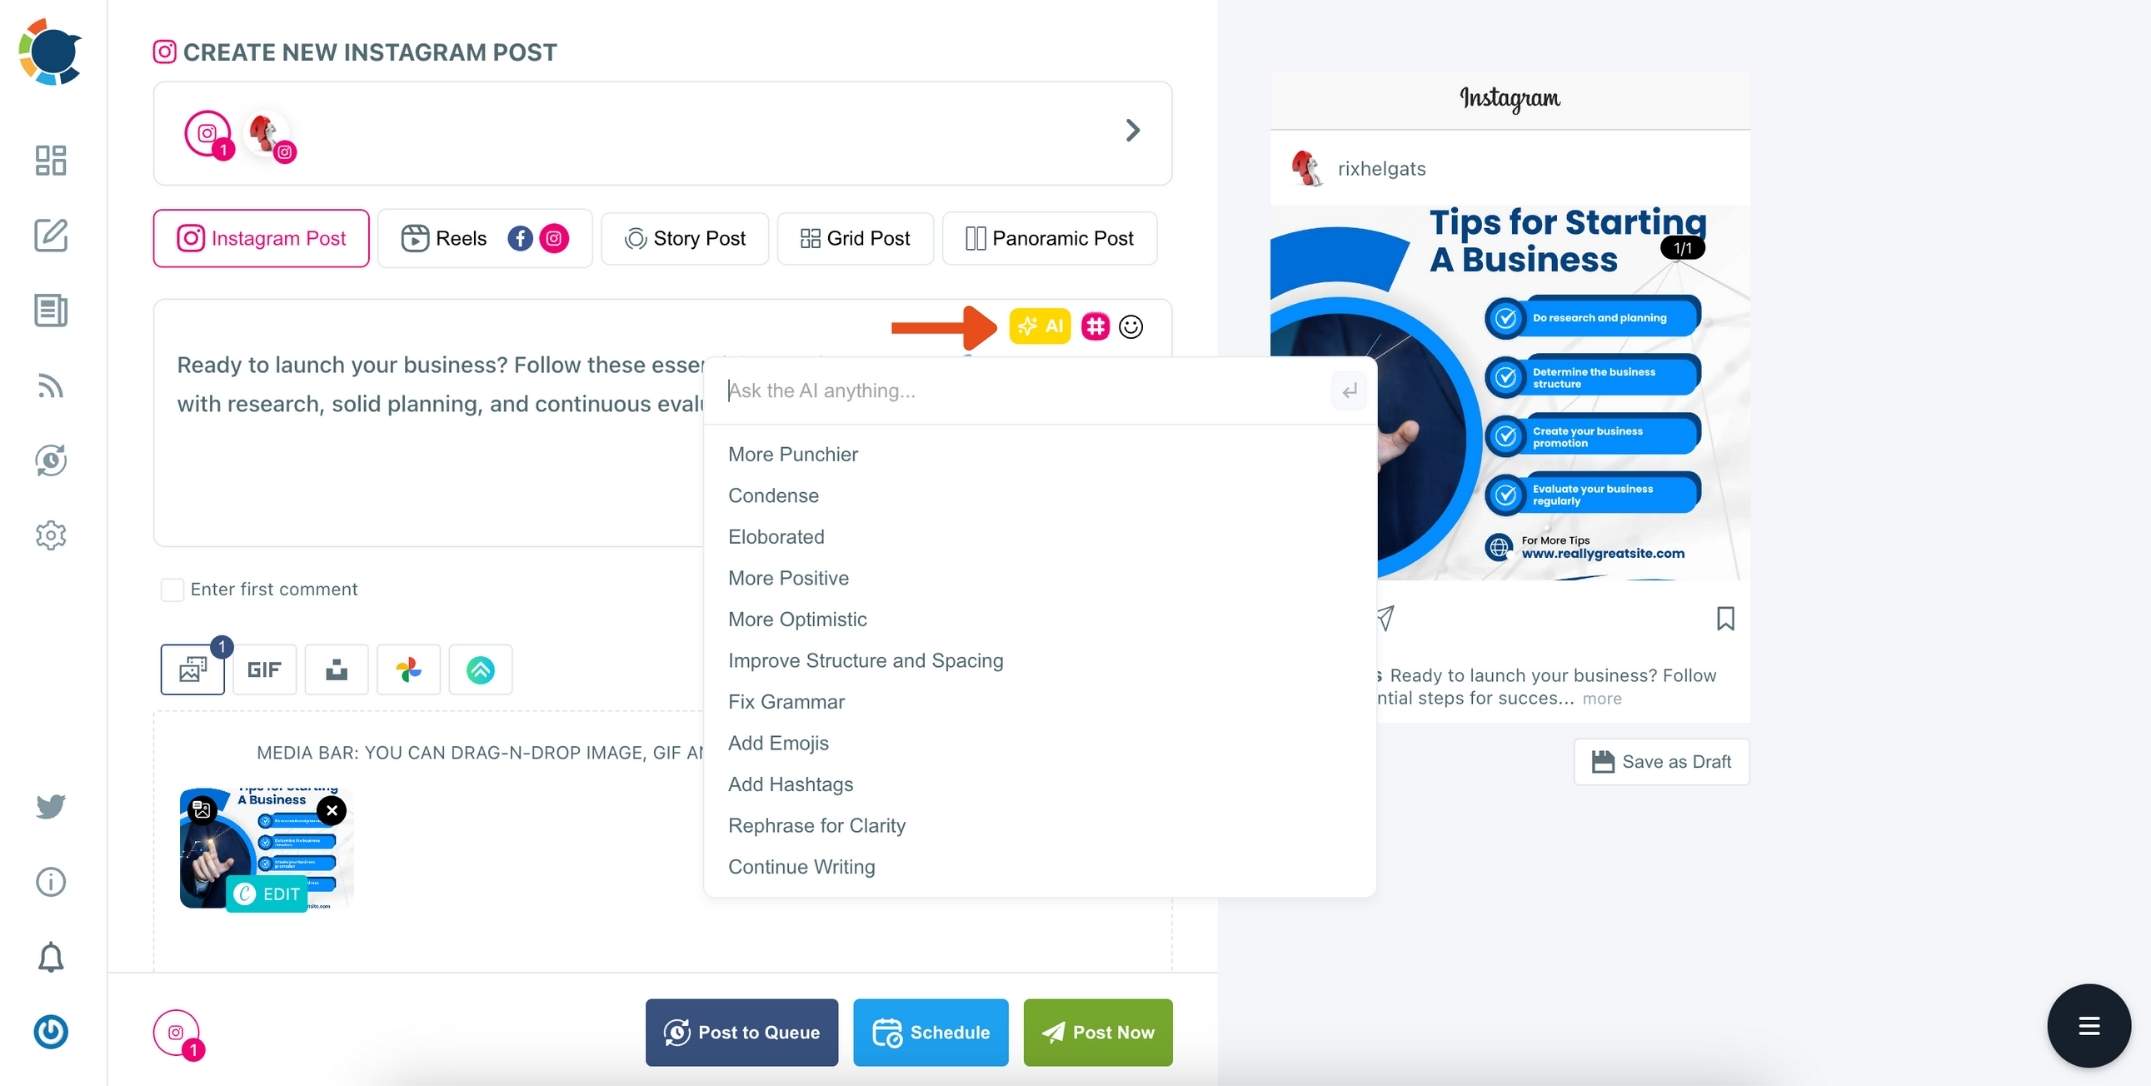This screenshot has height=1086, width=2151.
Task: Open the dashboard grid icon in the sidebar
Action: (50, 160)
